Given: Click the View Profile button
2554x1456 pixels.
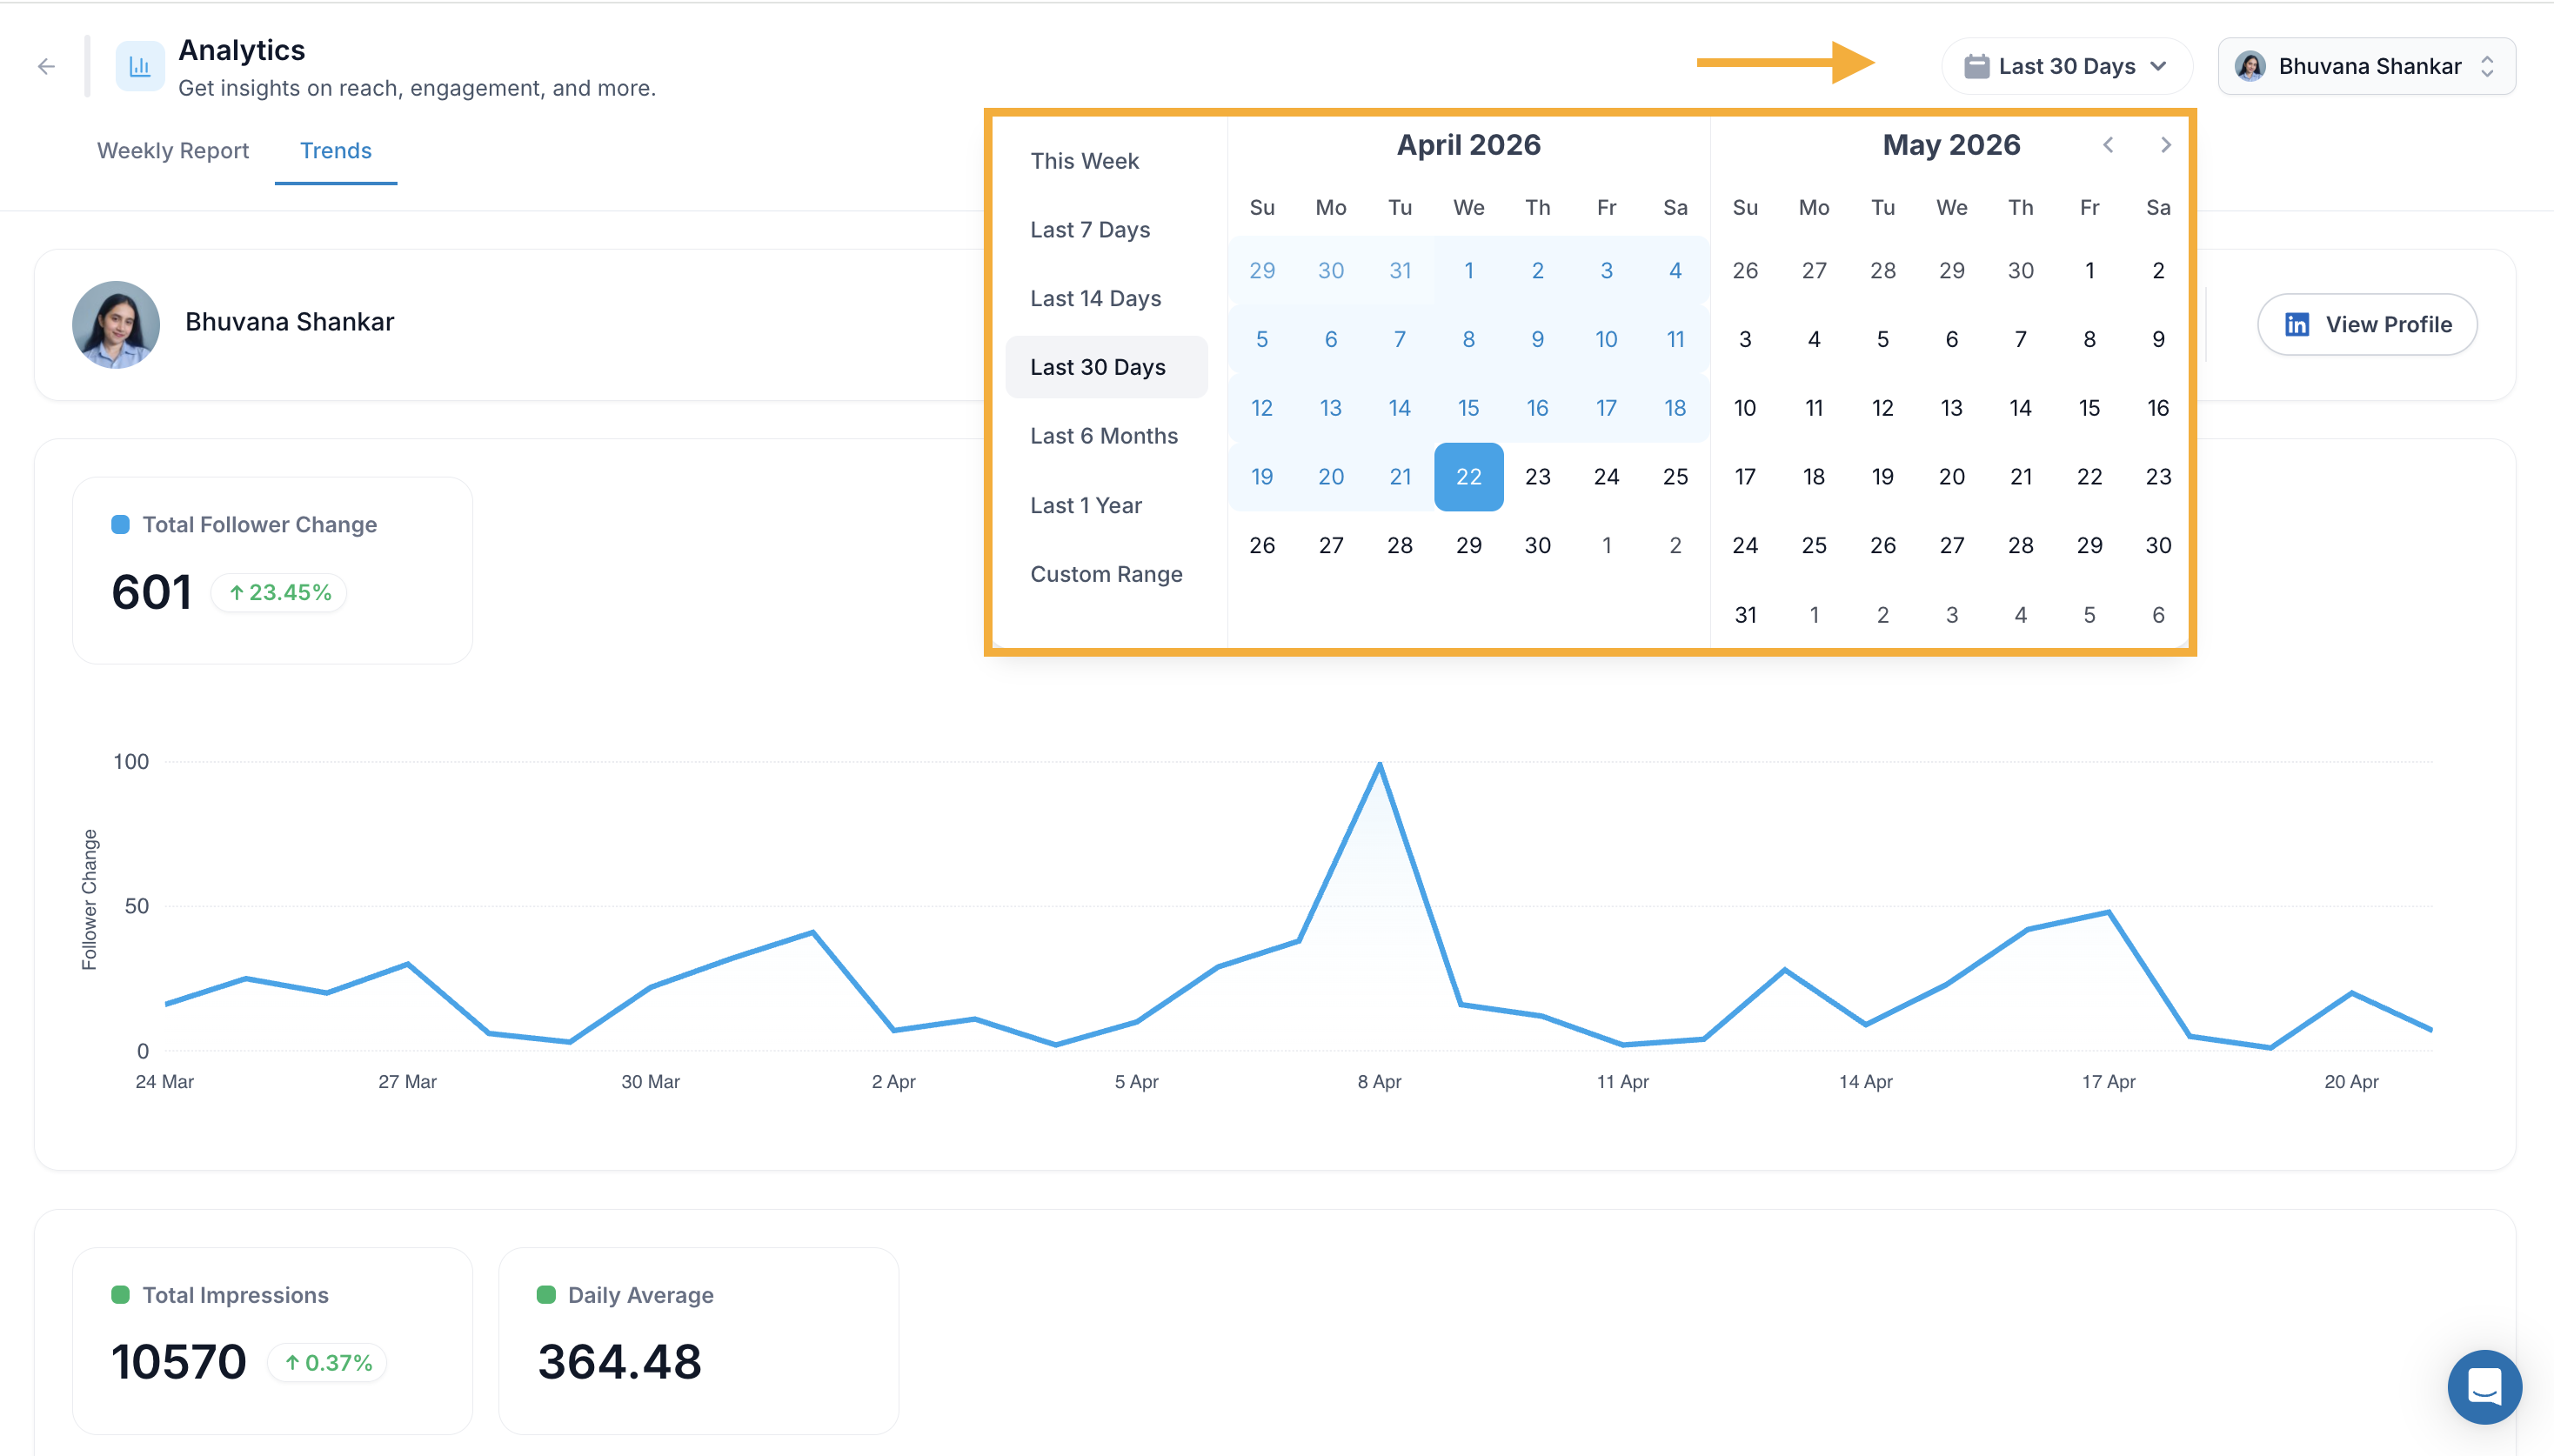Looking at the screenshot, I should coord(2367,324).
